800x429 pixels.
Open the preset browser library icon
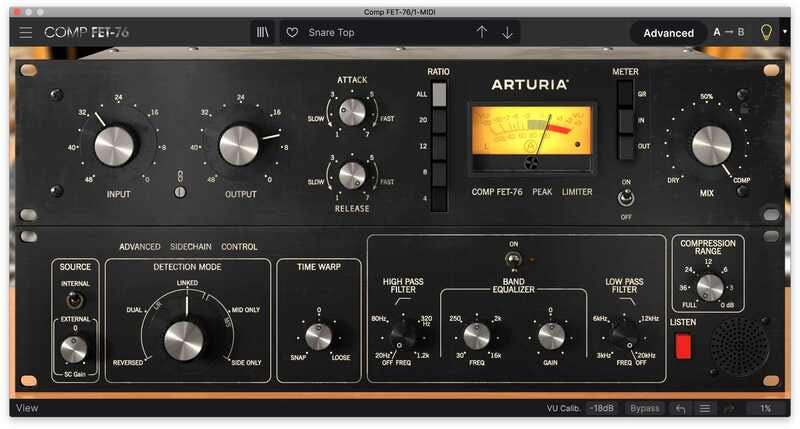click(x=263, y=33)
